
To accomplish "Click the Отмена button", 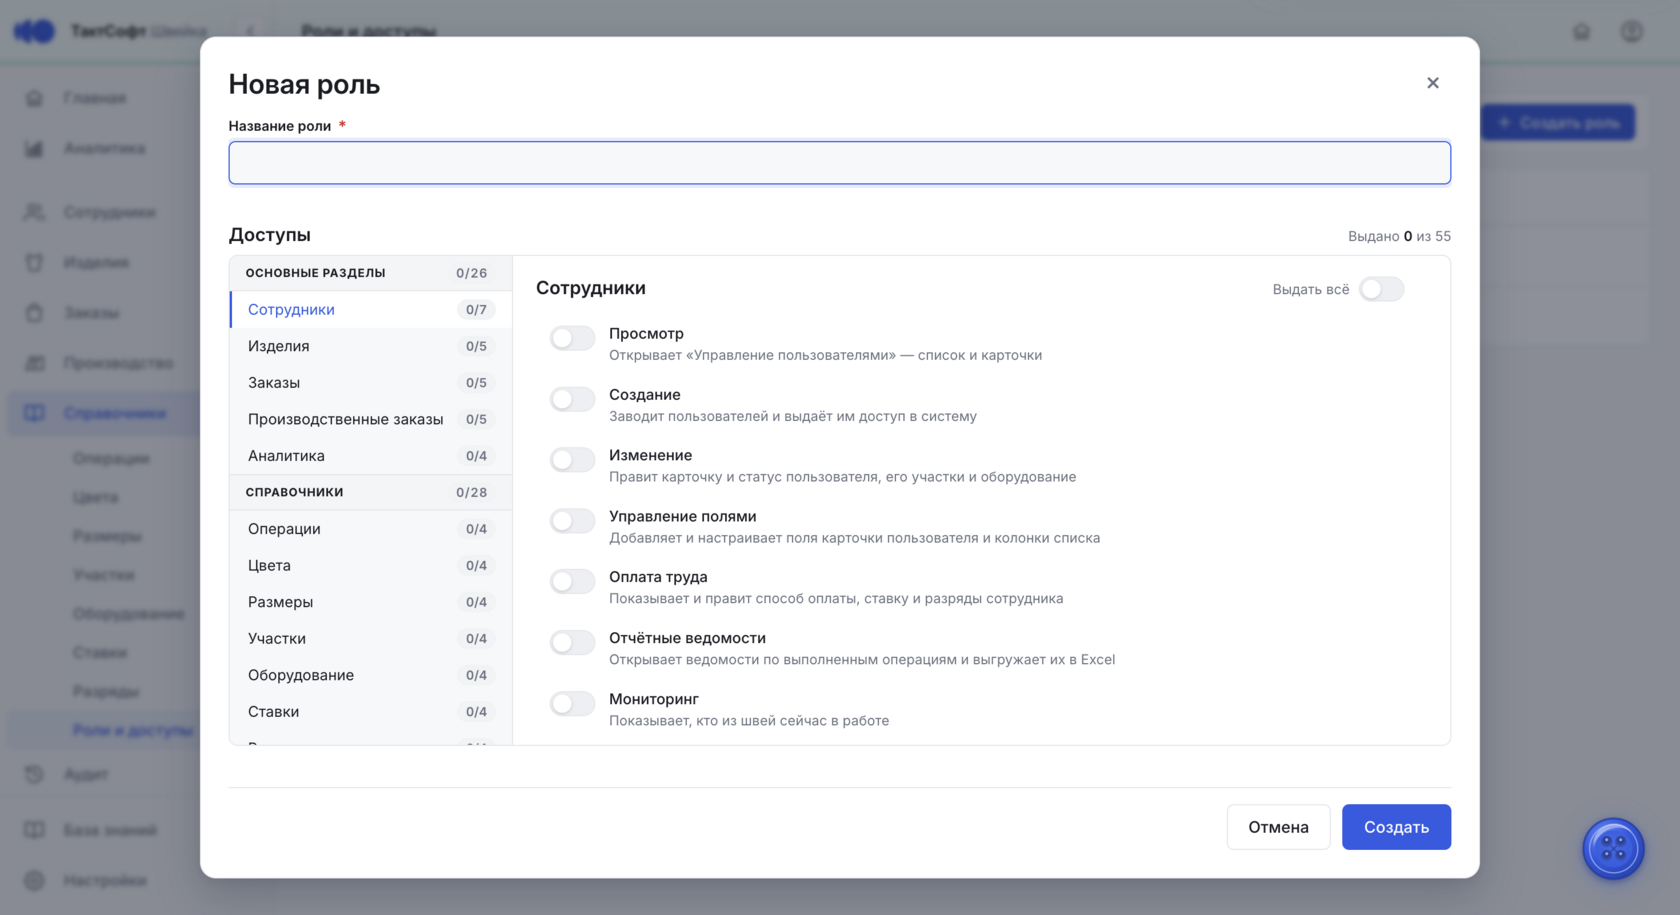I will [1278, 827].
